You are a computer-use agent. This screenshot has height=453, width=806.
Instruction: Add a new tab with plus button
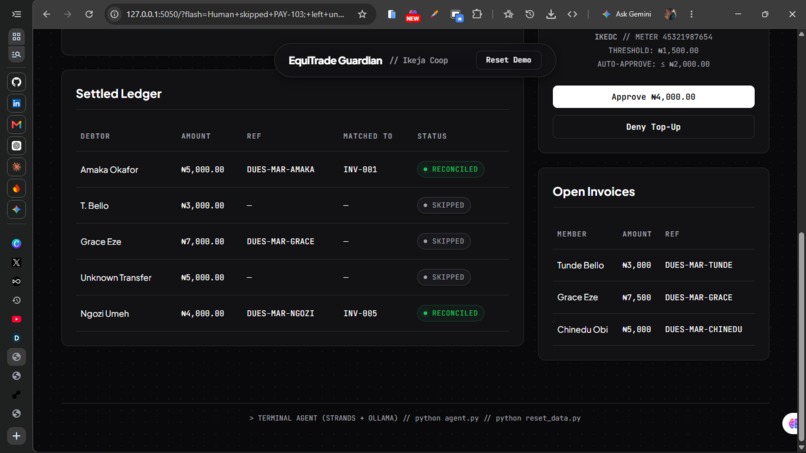tap(16, 436)
